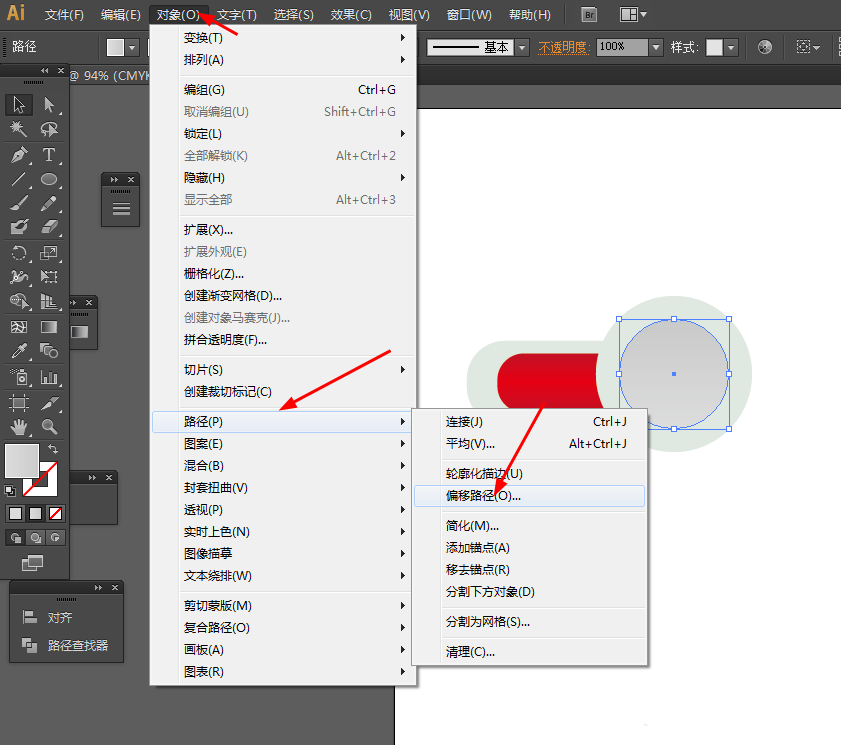Viewport: 841px width, 745px height.
Task: Select 路径(P) in Object menu
Action: click(281, 422)
